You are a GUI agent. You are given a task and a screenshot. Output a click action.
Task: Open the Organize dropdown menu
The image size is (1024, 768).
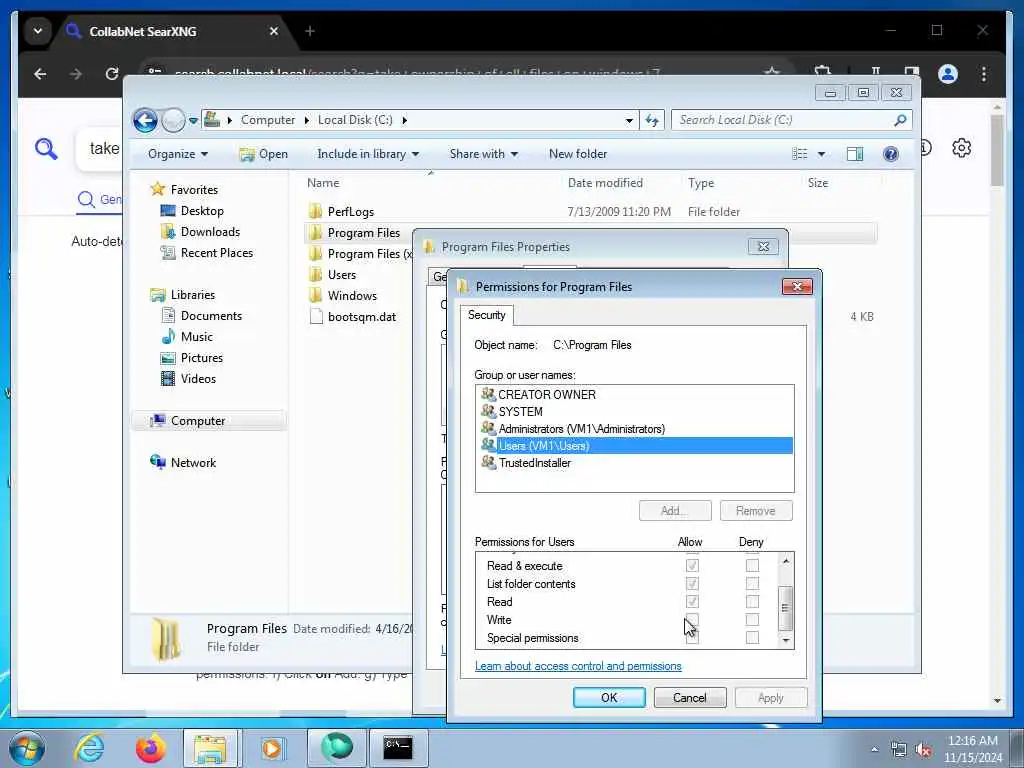coord(178,154)
